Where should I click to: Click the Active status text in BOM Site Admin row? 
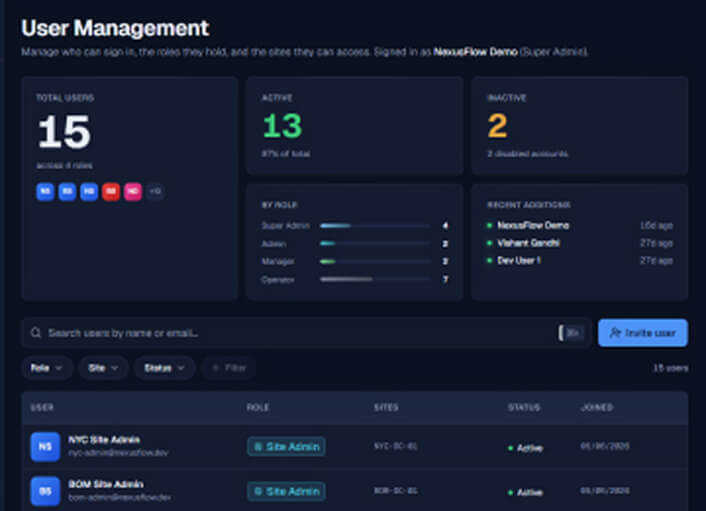pos(530,493)
